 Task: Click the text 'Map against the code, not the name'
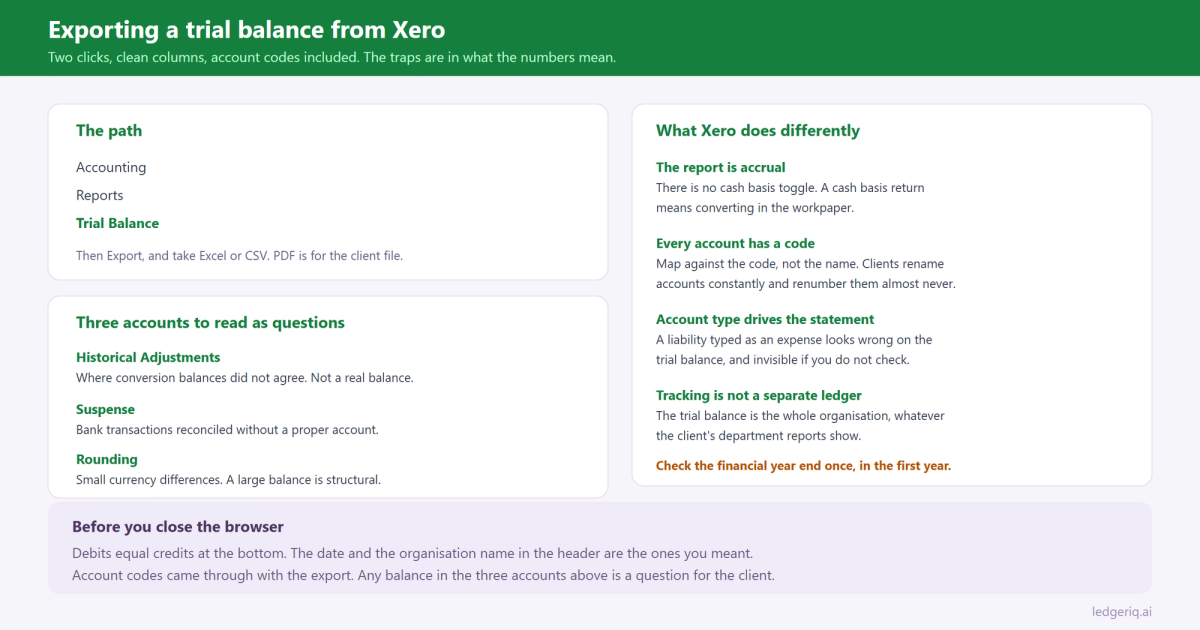coord(806,274)
